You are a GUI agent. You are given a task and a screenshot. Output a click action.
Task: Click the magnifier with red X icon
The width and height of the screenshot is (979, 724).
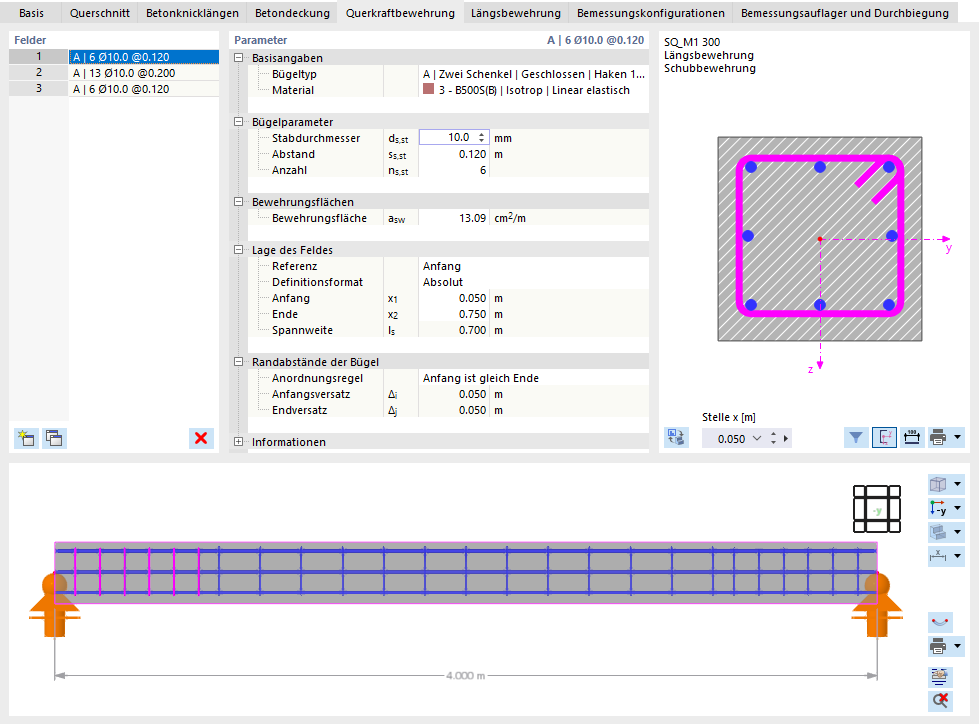(x=940, y=700)
